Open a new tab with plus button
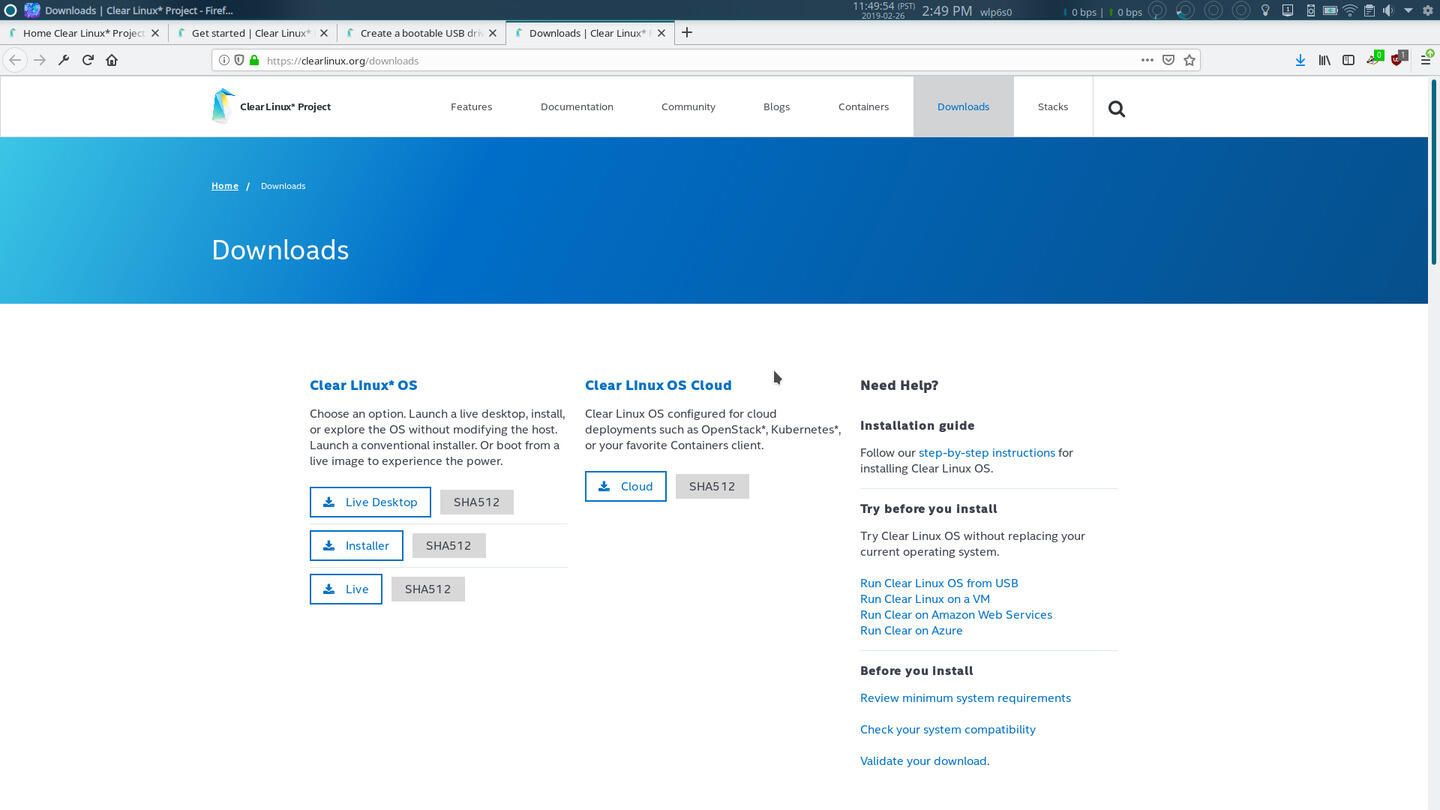The height and width of the screenshot is (810, 1440). click(x=687, y=32)
